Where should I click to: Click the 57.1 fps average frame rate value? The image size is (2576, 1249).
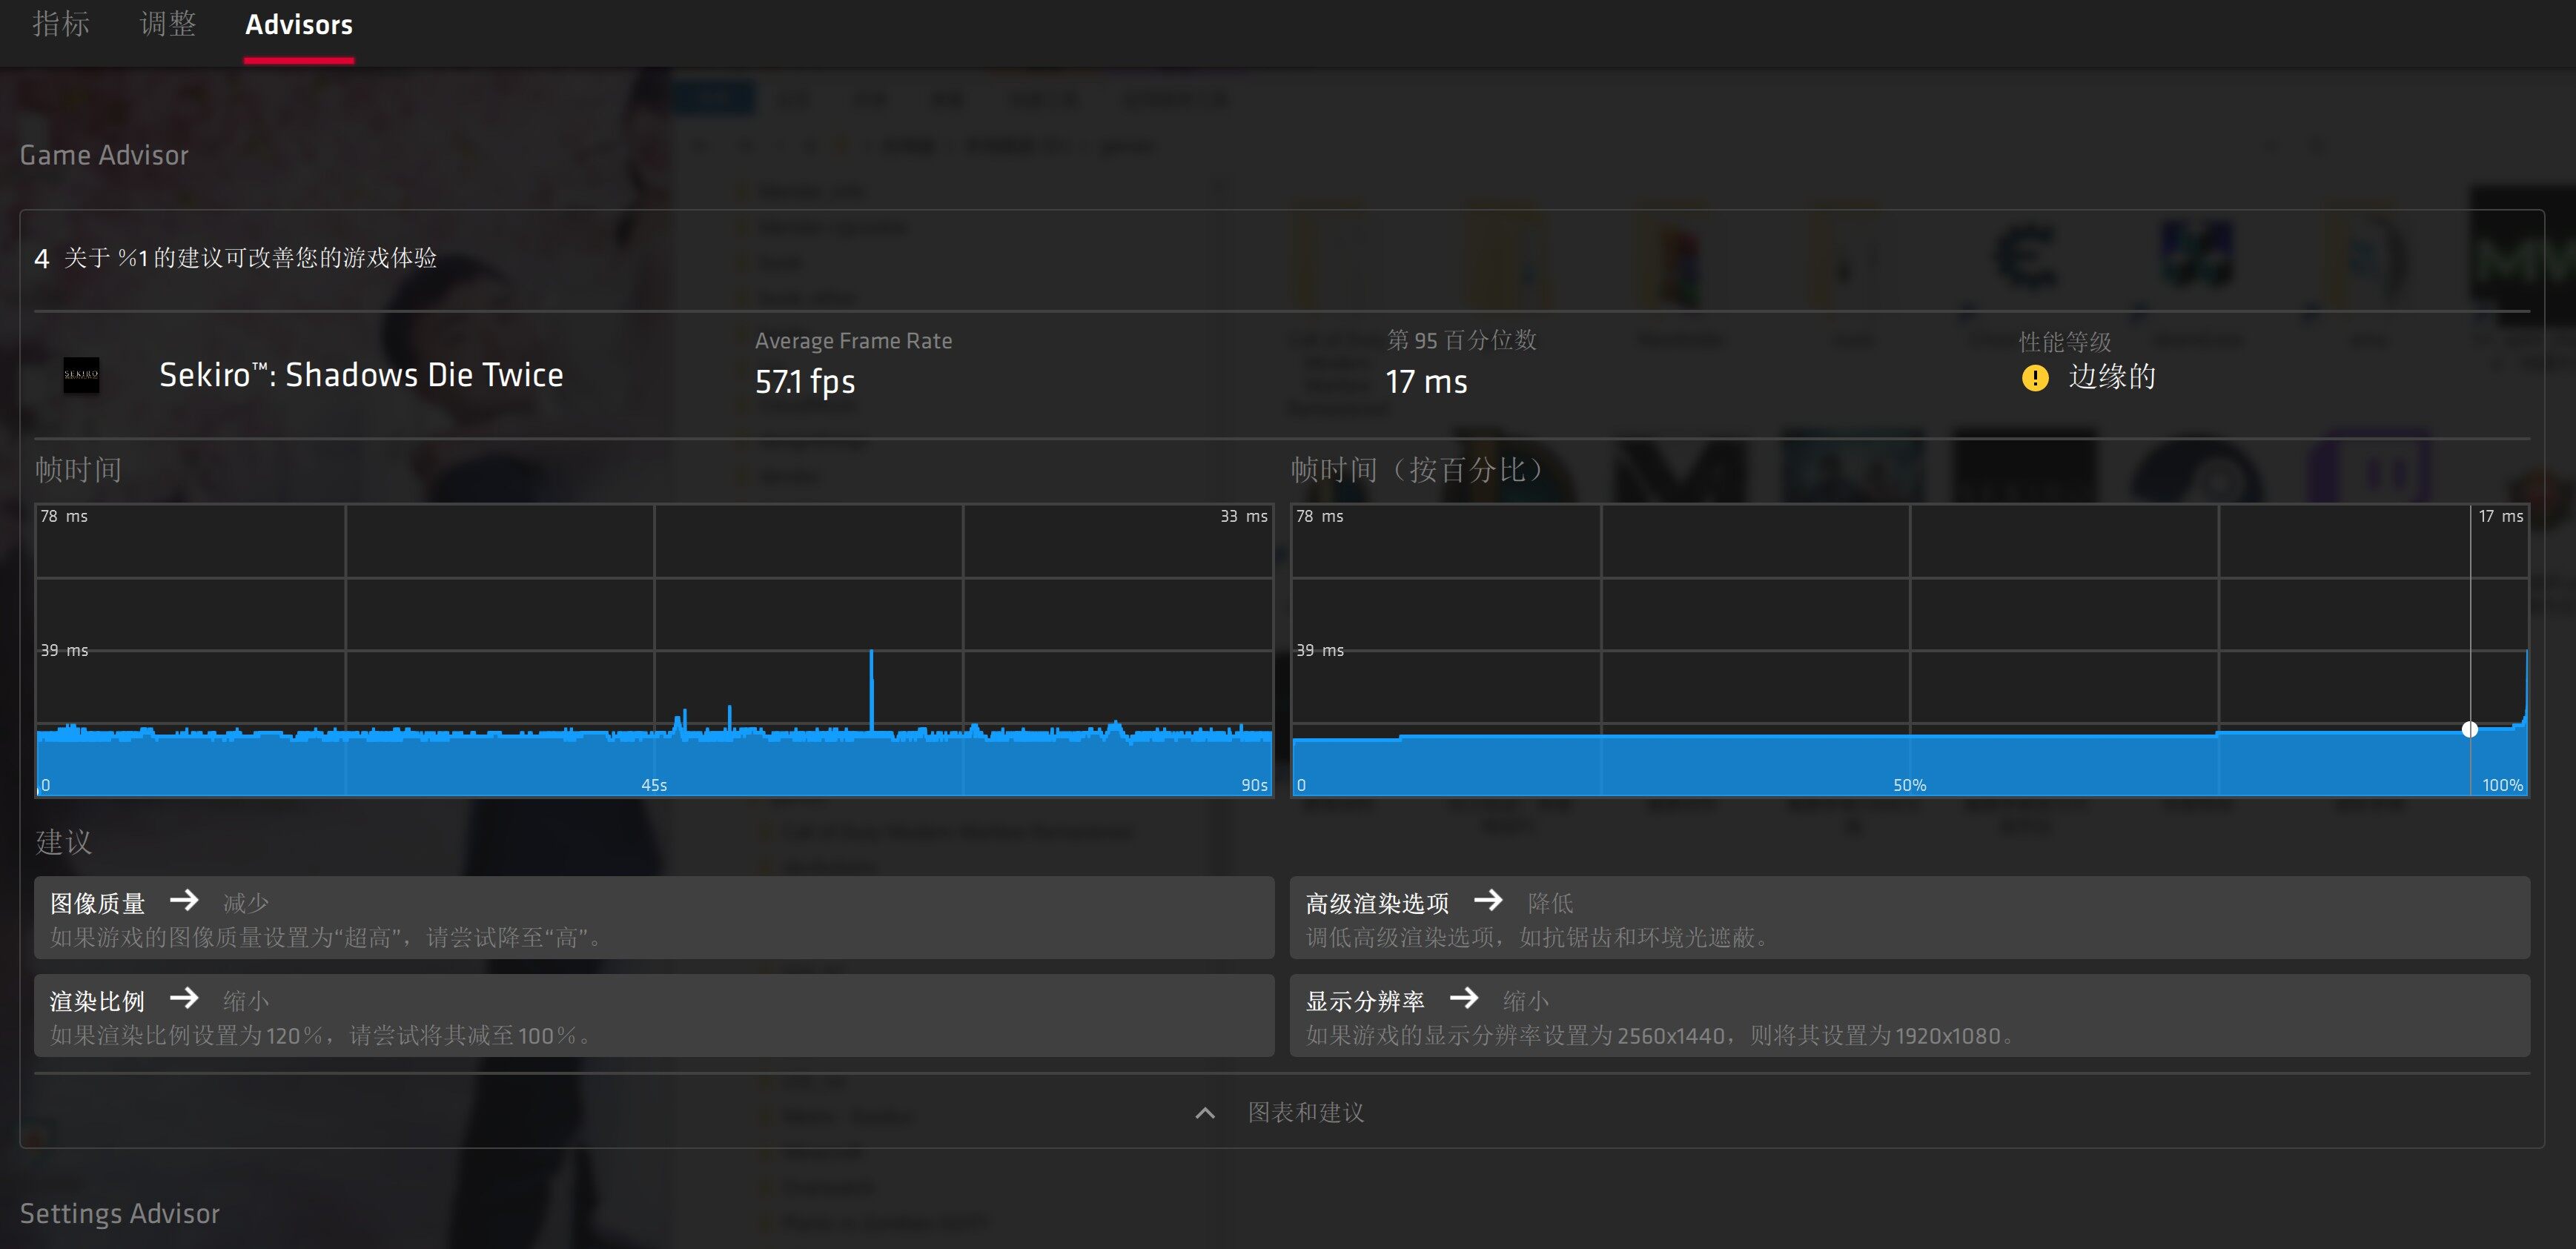tap(805, 382)
